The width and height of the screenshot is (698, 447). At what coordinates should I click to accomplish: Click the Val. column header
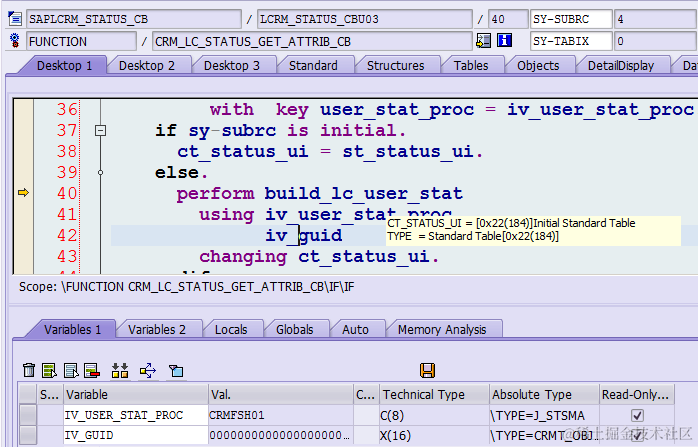click(x=281, y=394)
